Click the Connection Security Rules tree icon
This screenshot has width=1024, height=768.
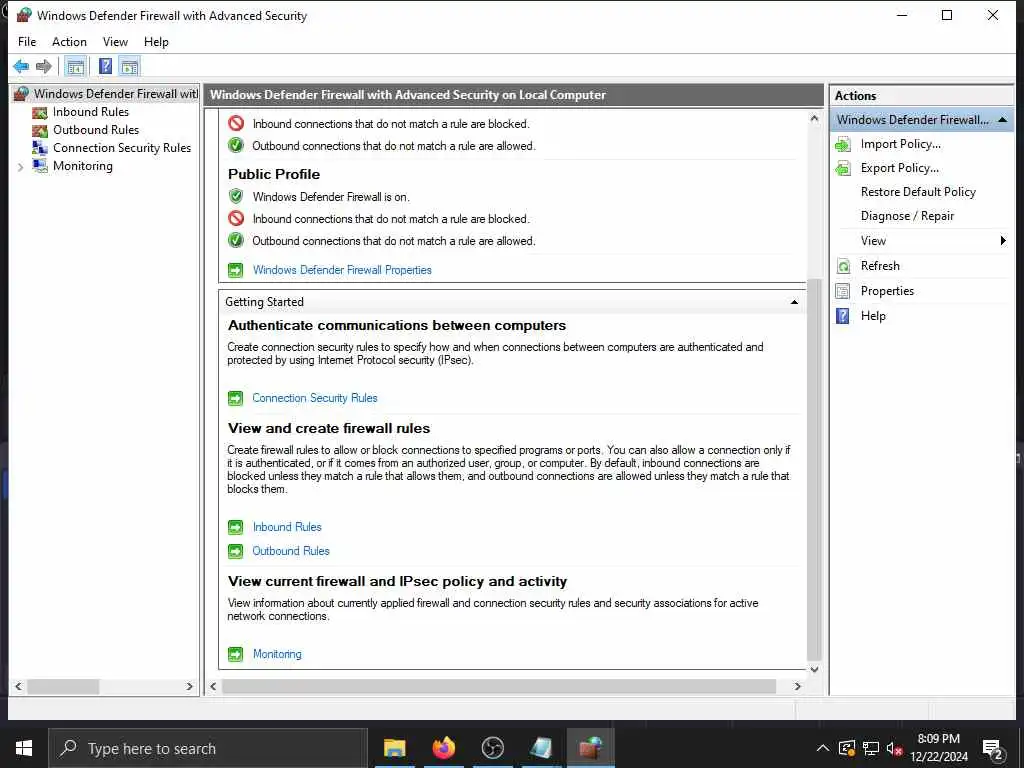(x=40, y=148)
